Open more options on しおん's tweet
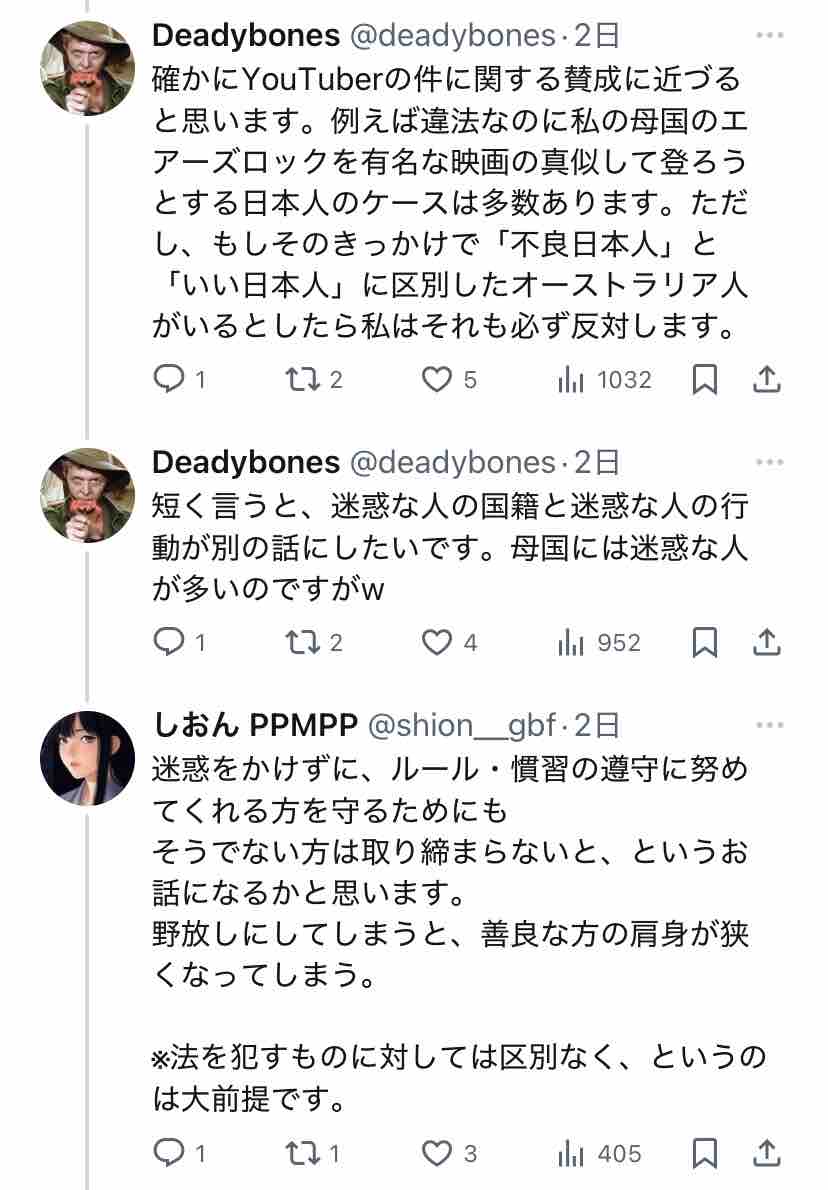The height and width of the screenshot is (1190, 828). click(x=769, y=724)
